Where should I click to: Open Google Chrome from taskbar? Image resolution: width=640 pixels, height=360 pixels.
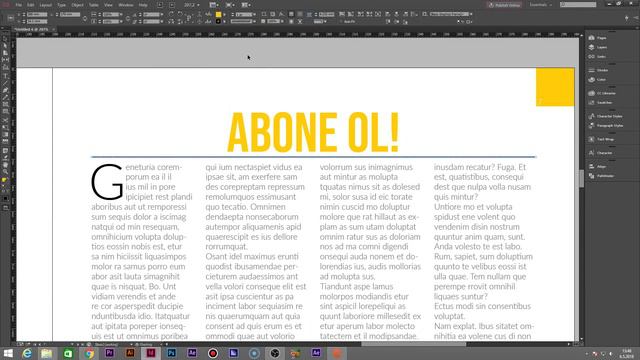pyautogui.click(x=89, y=353)
